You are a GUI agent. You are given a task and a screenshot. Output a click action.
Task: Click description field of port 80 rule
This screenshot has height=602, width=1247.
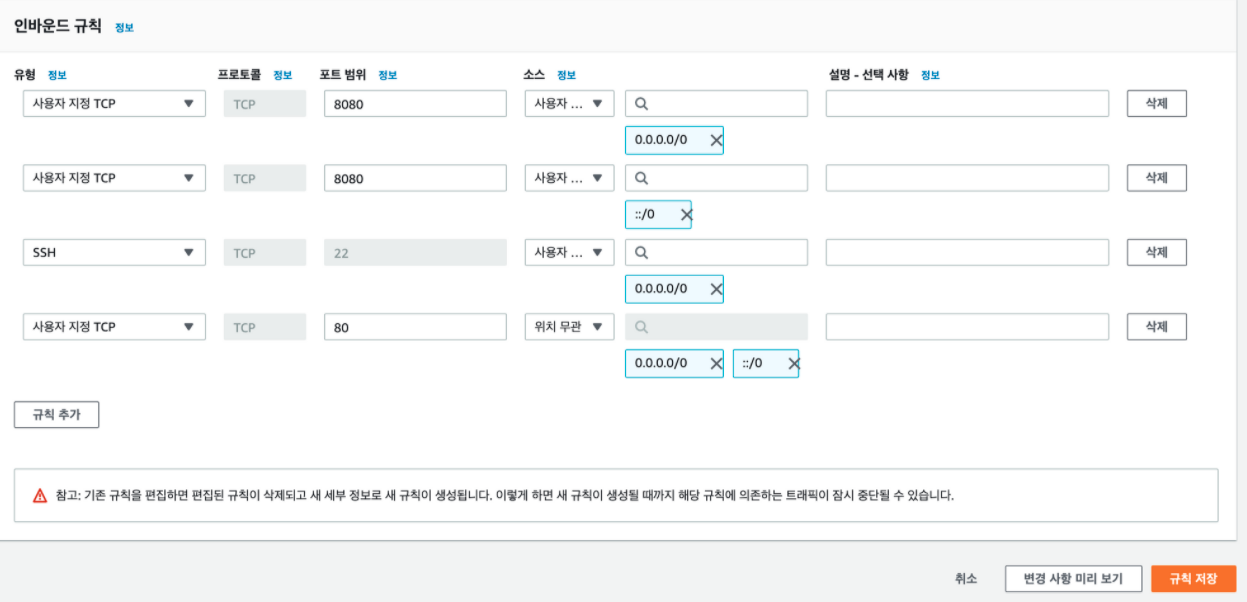967,327
